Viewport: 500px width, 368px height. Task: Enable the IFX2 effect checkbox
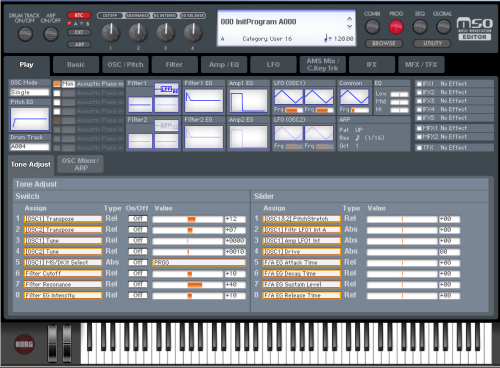click(420, 92)
